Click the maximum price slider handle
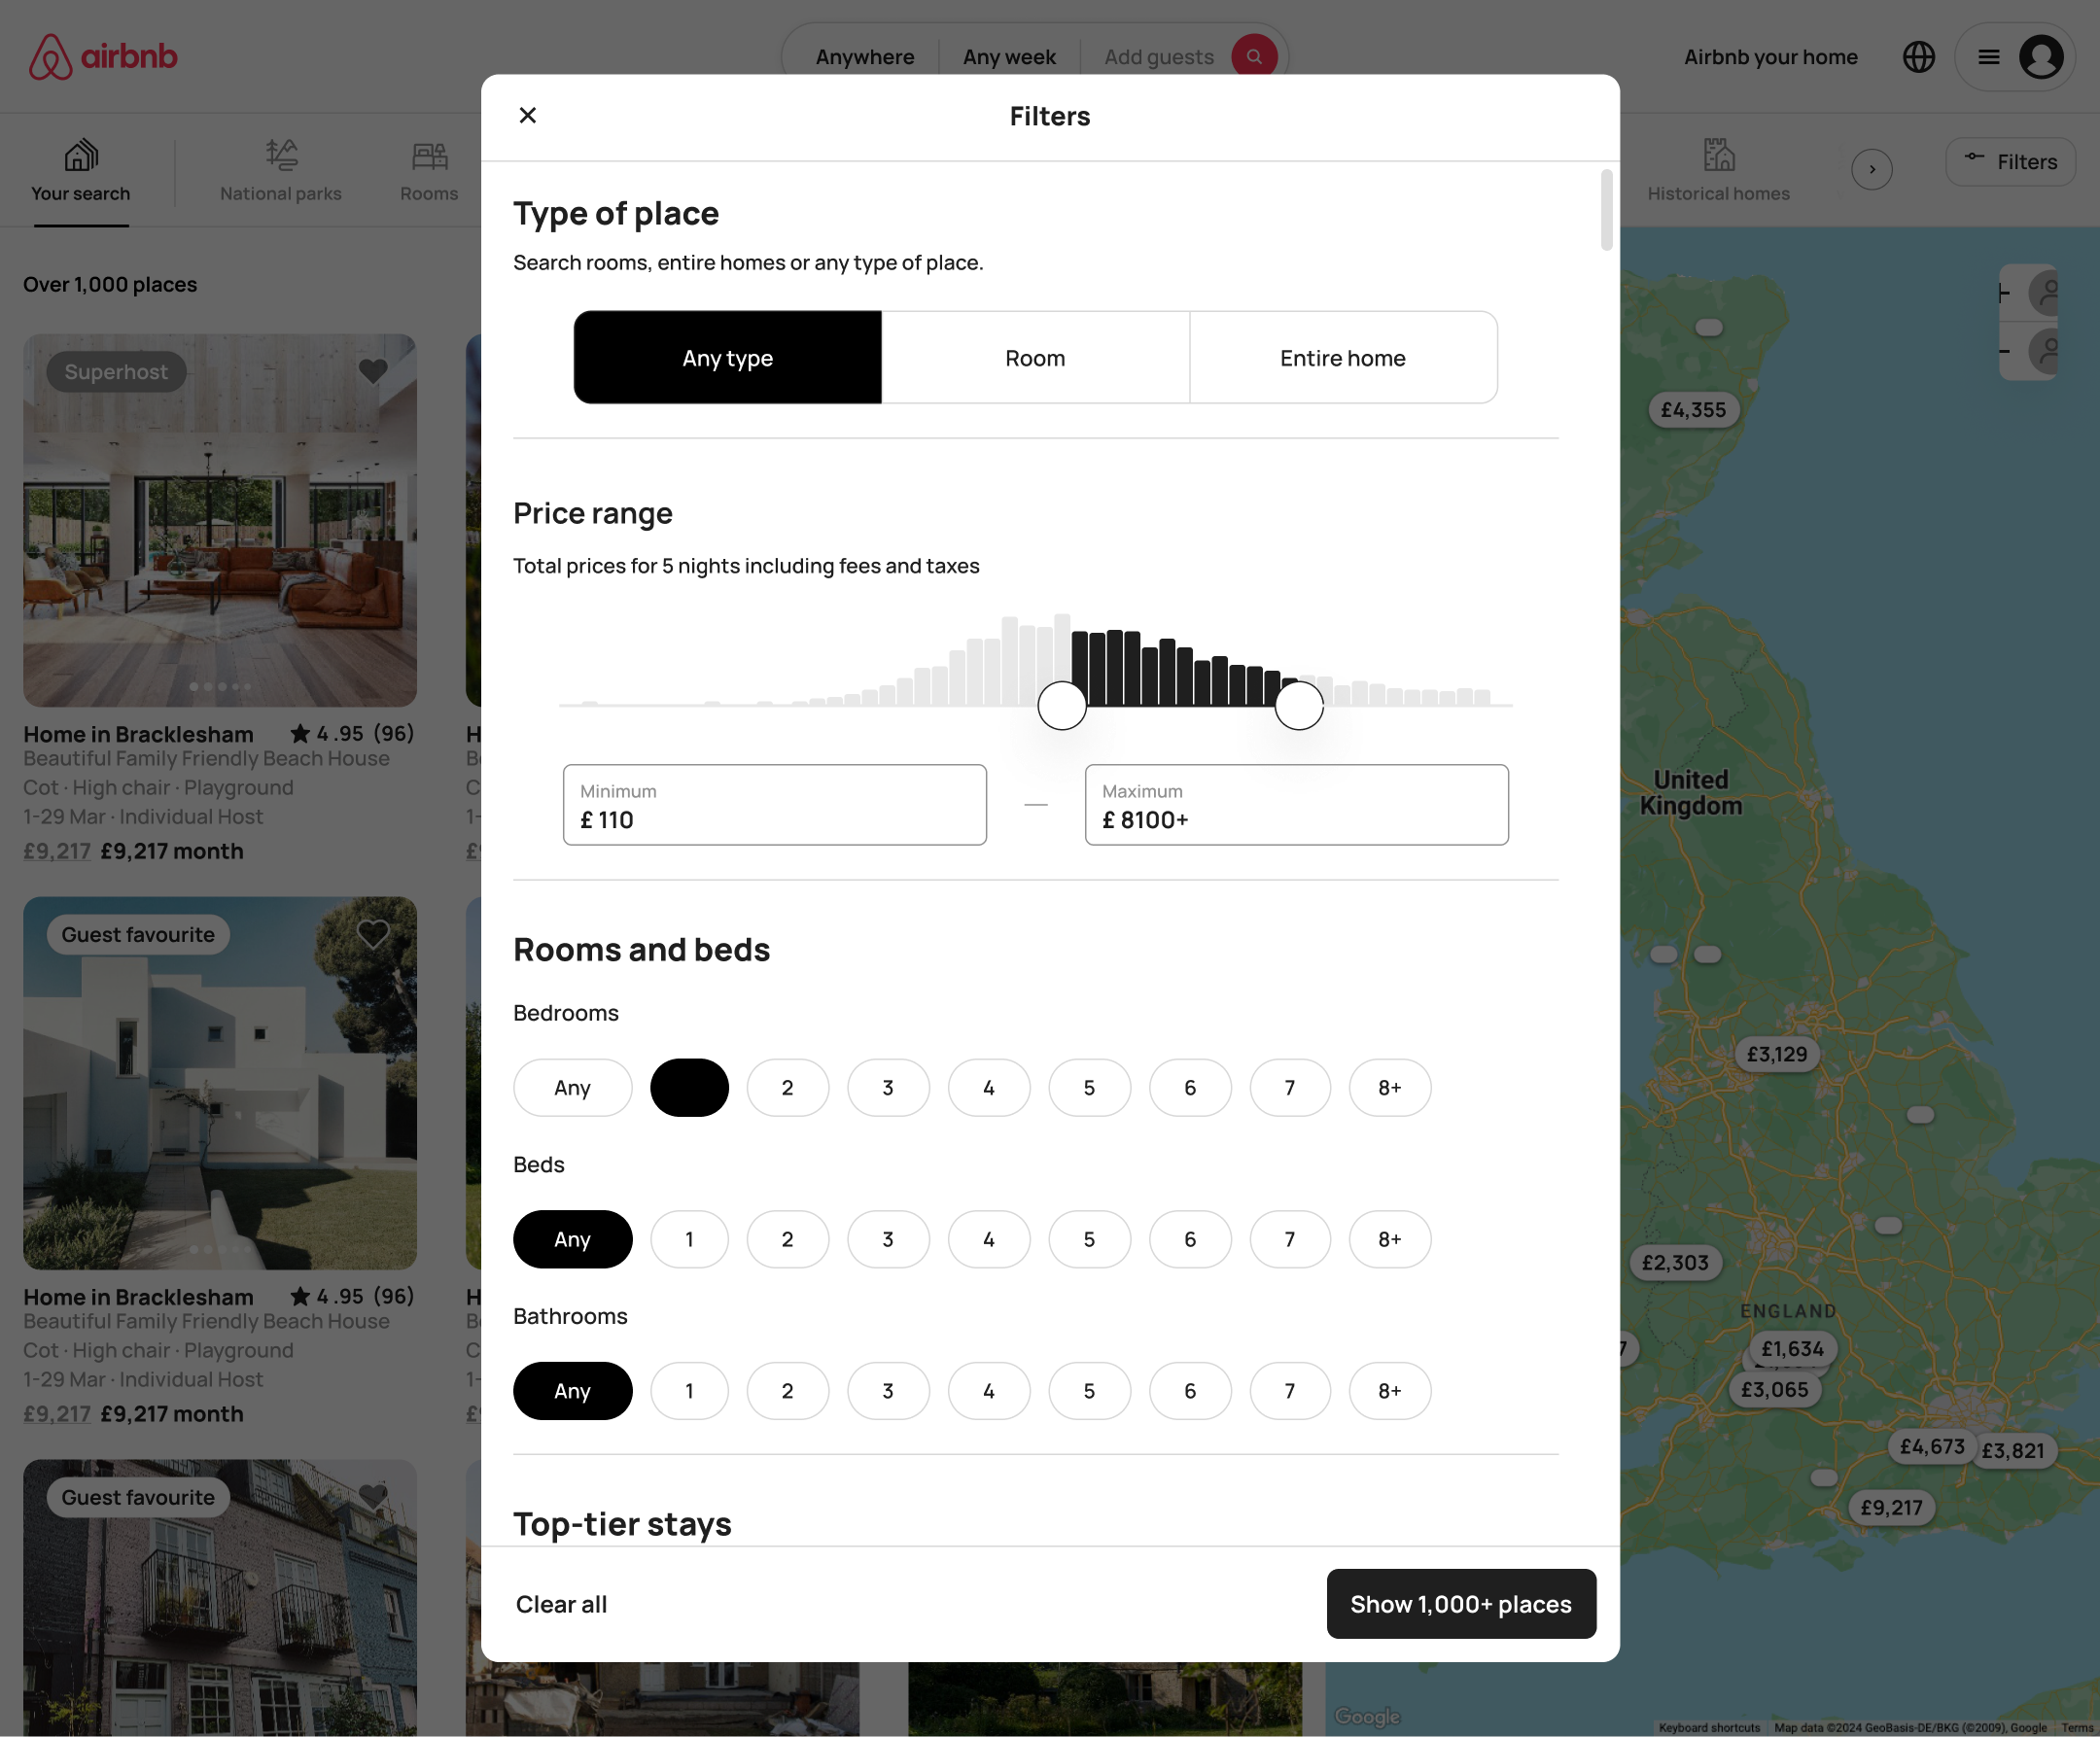The width and height of the screenshot is (2100, 1737). [1298, 705]
